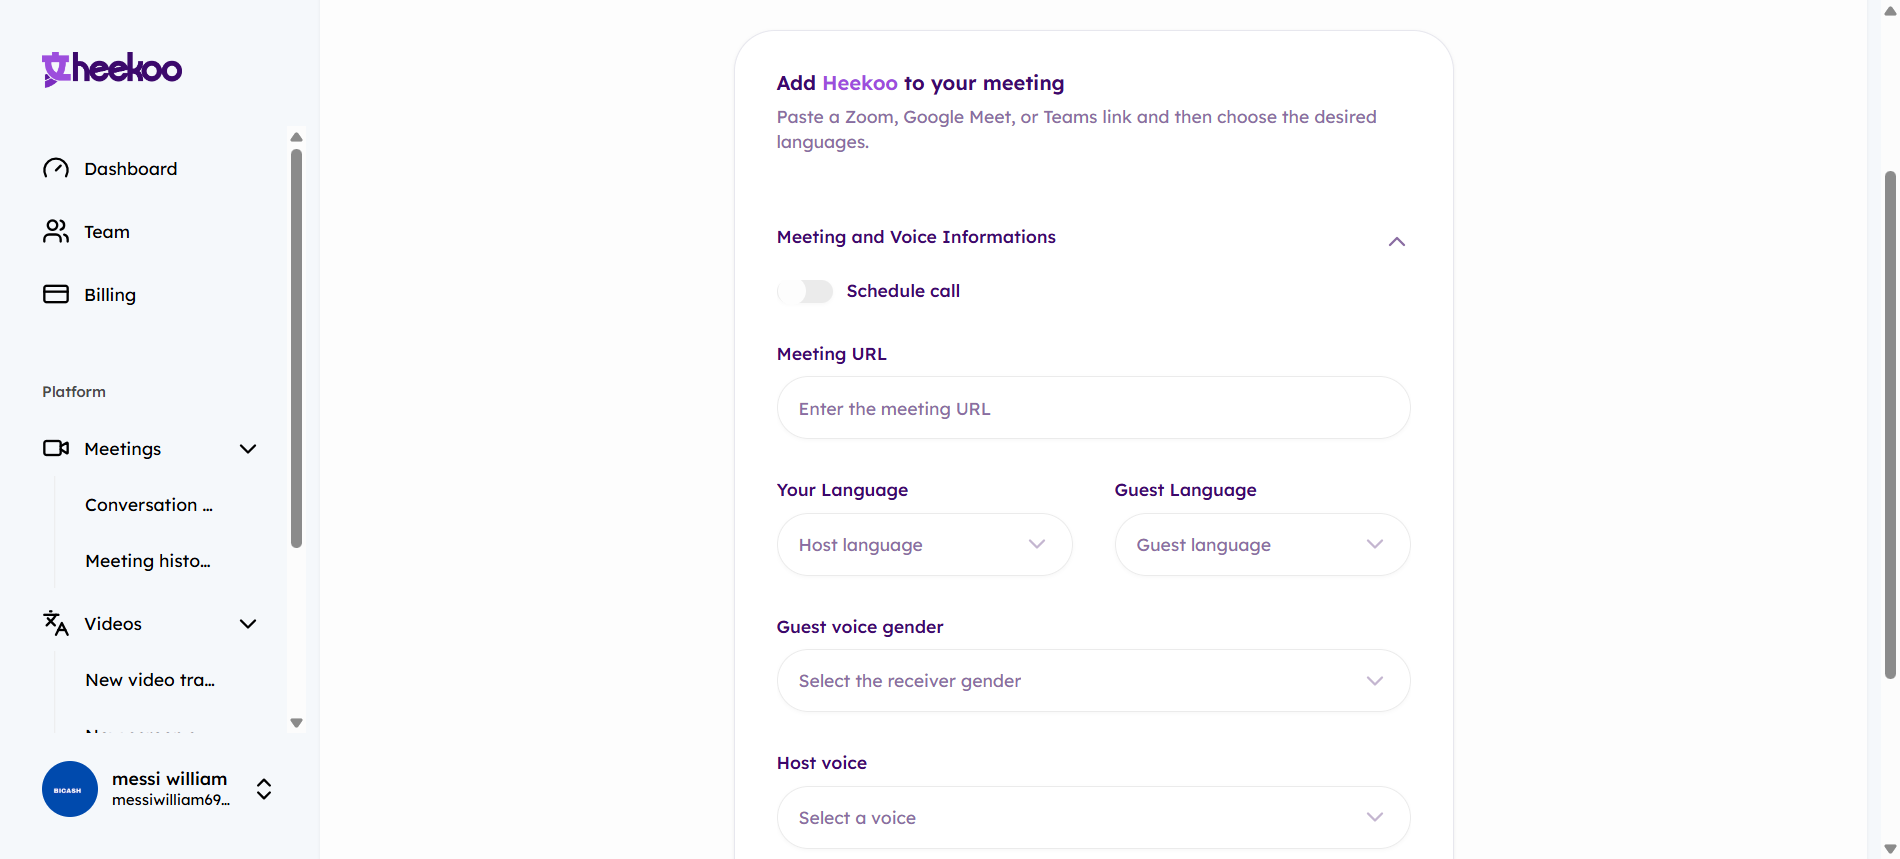This screenshot has width=1900, height=859.
Task: Click the Team people icon
Action: point(56,231)
